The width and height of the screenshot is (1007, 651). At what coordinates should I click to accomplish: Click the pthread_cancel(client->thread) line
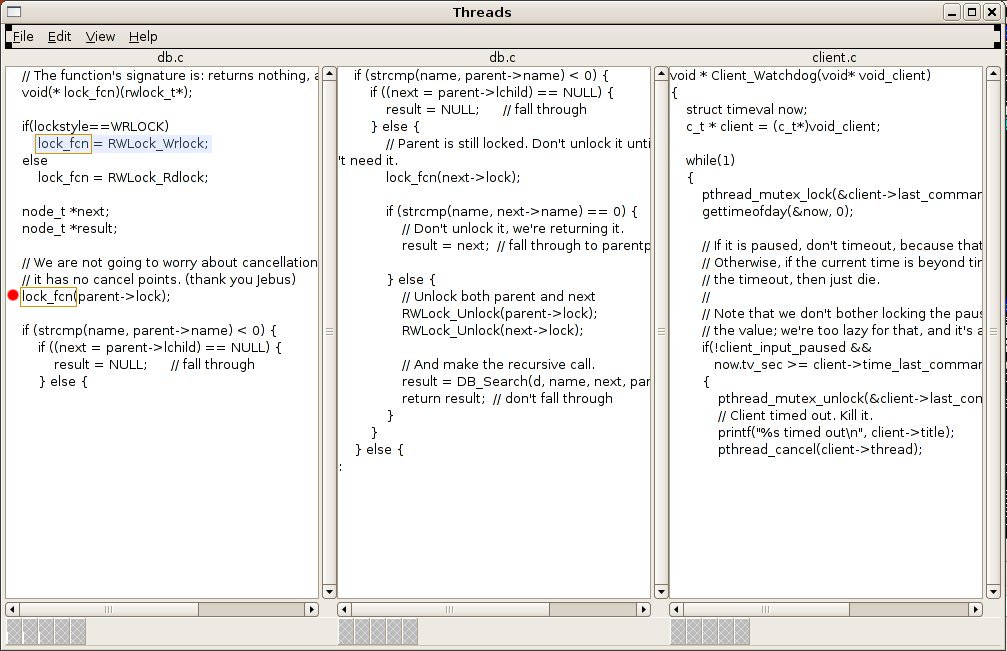pos(819,449)
